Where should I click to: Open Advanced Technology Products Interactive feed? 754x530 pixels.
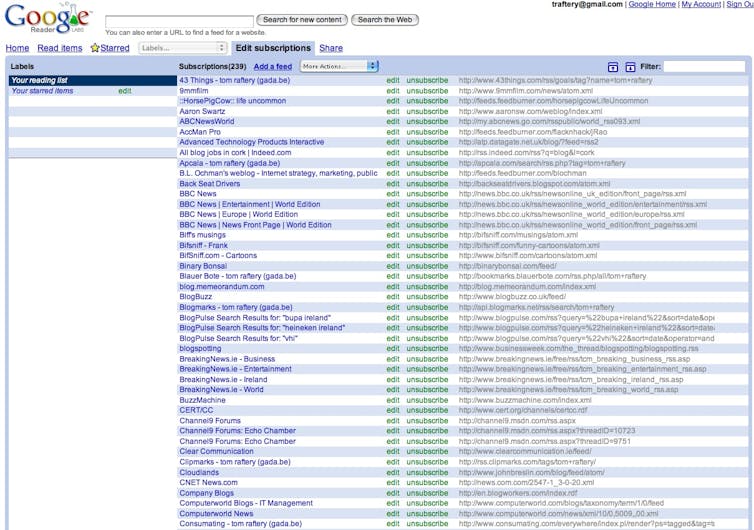click(x=251, y=142)
